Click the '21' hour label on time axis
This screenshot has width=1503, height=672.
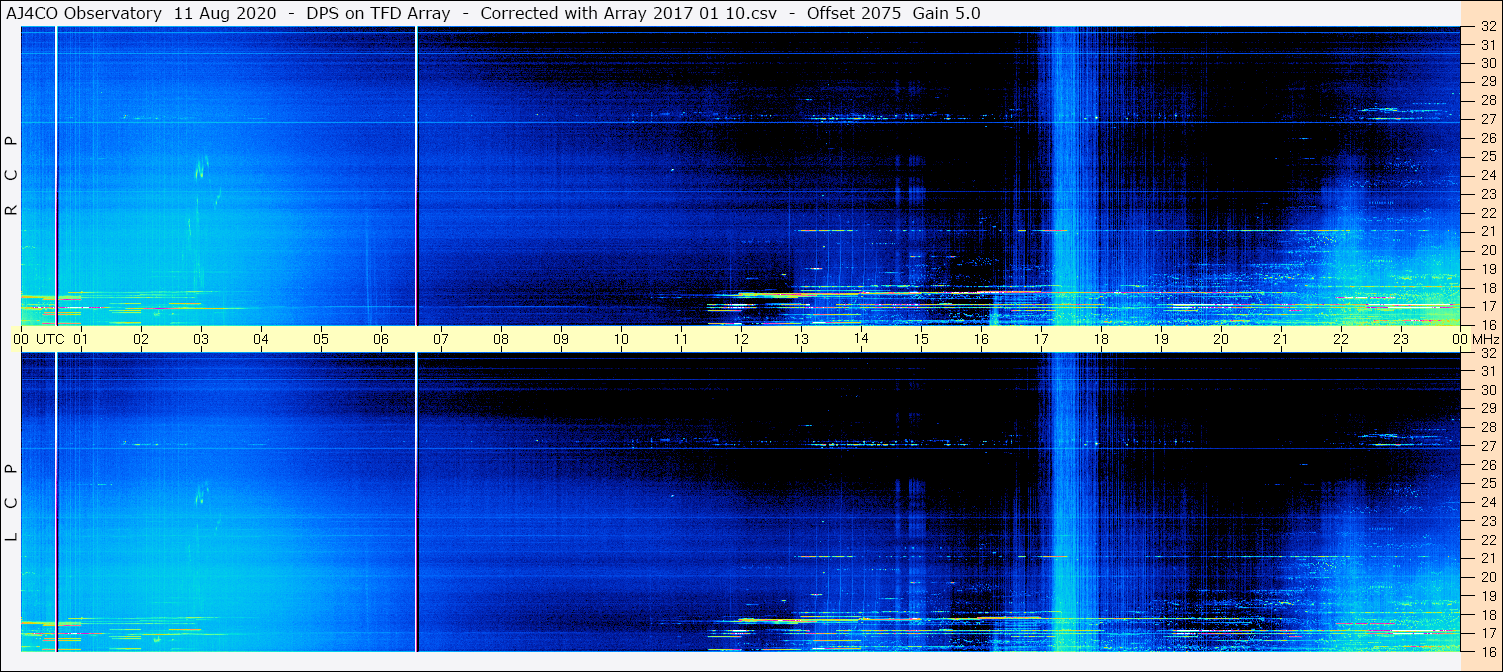click(x=1281, y=339)
